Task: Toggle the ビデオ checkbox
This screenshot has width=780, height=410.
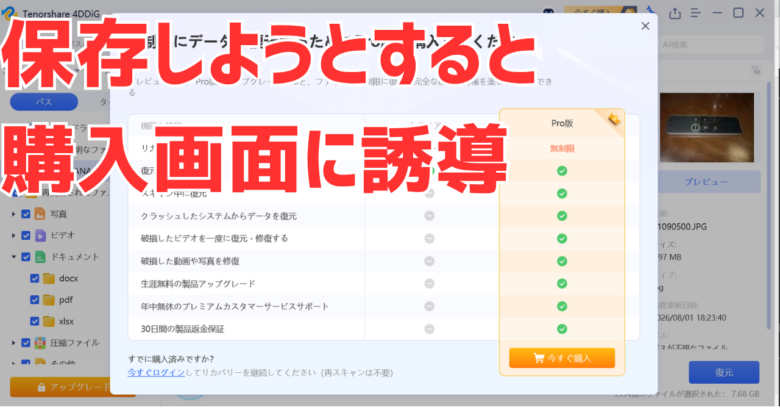Action: pyautogui.click(x=26, y=235)
